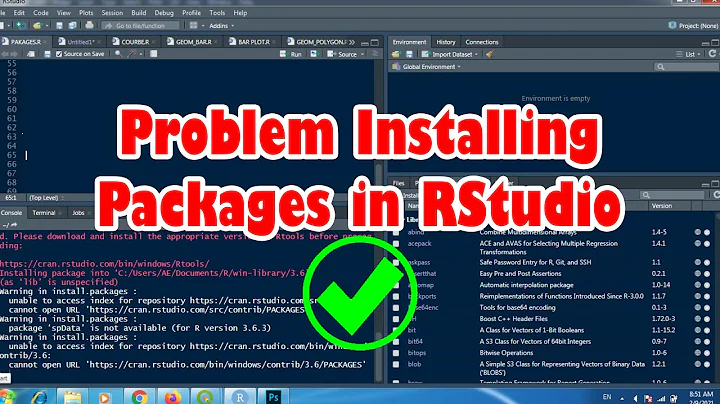Image resolution: width=720 pixels, height=404 pixels.
Task: Print the current file
Action: coord(89,26)
